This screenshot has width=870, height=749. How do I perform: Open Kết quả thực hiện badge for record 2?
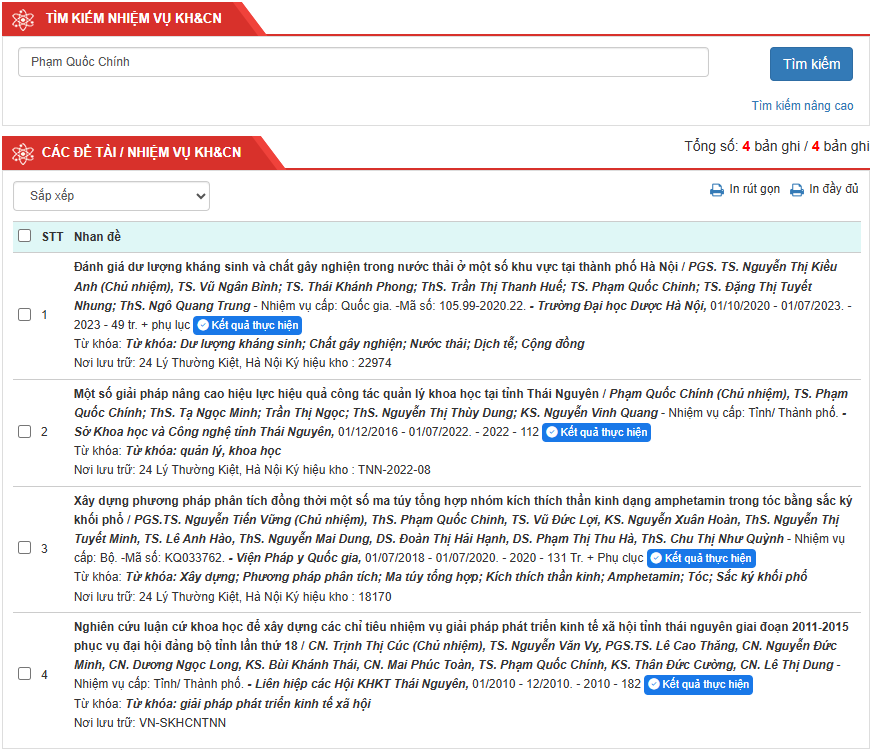596,432
